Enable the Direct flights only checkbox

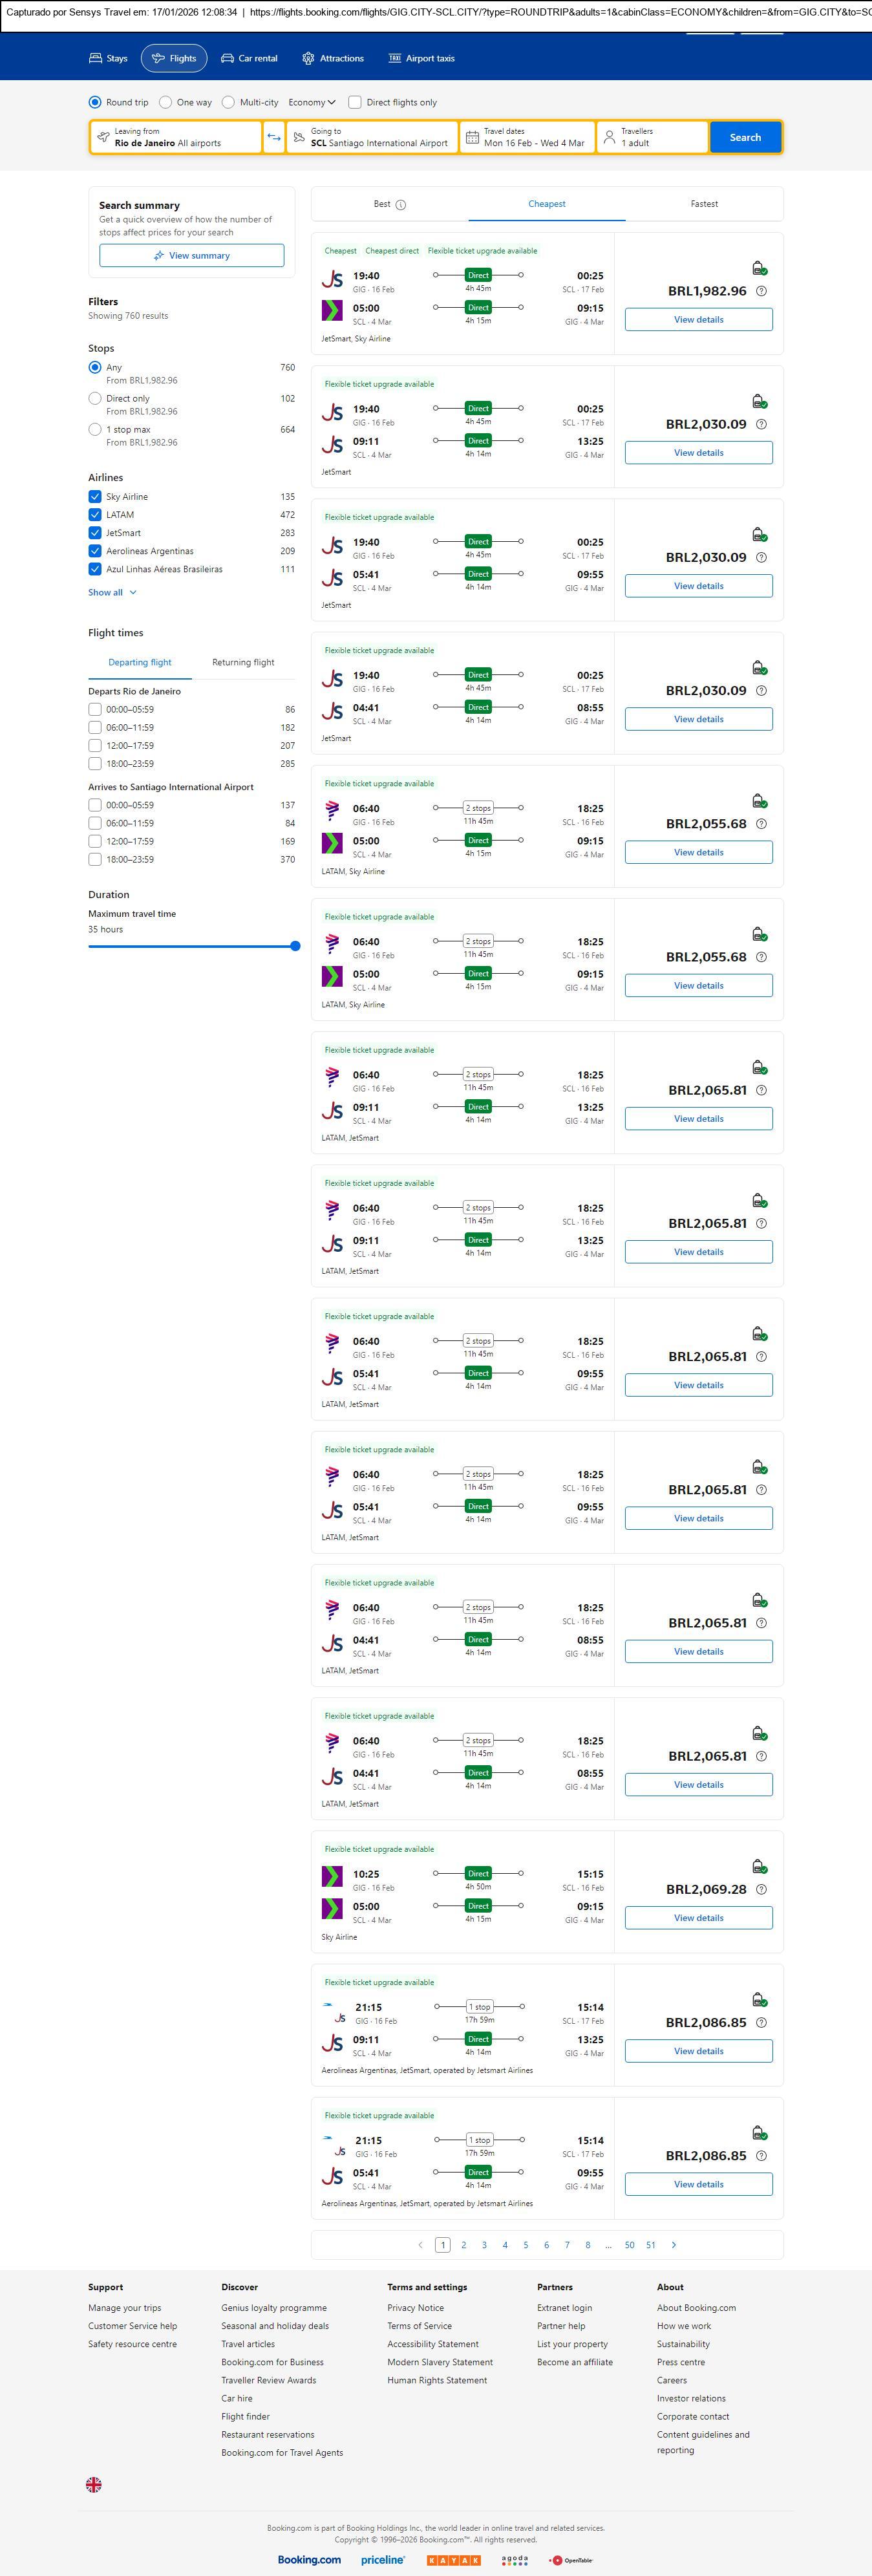[355, 102]
